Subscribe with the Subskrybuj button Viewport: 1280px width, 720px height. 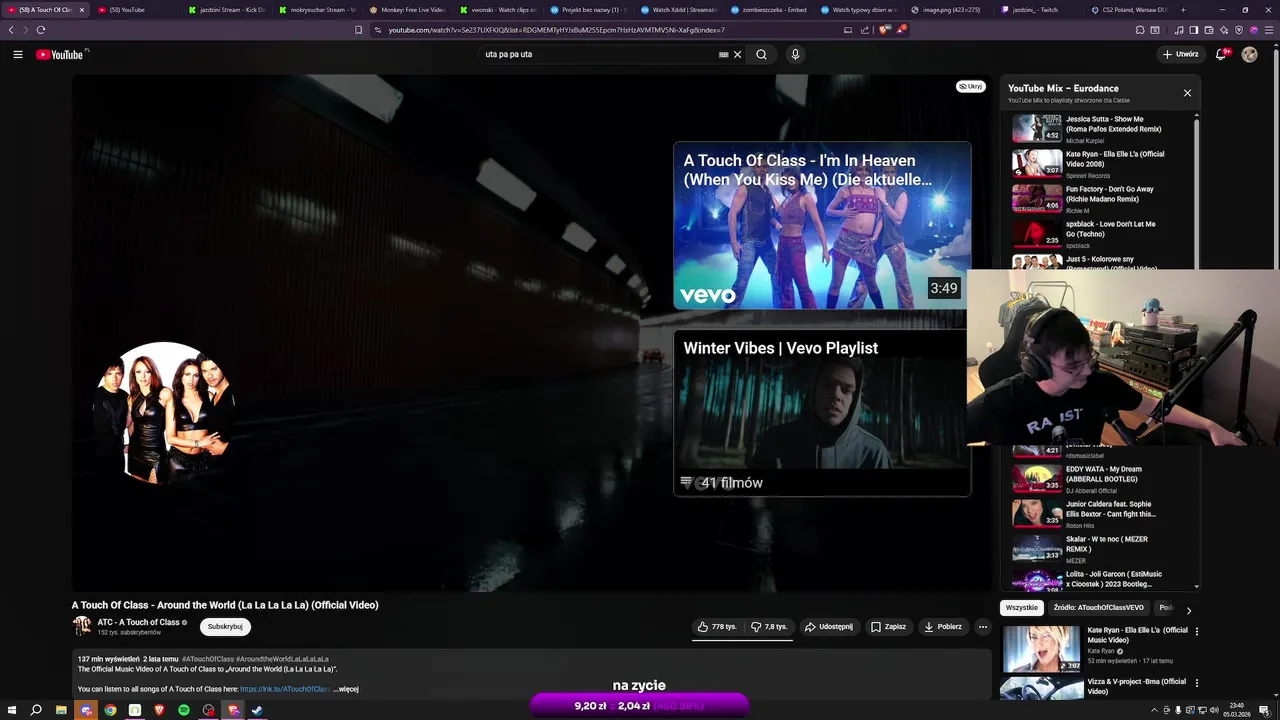pyautogui.click(x=225, y=627)
